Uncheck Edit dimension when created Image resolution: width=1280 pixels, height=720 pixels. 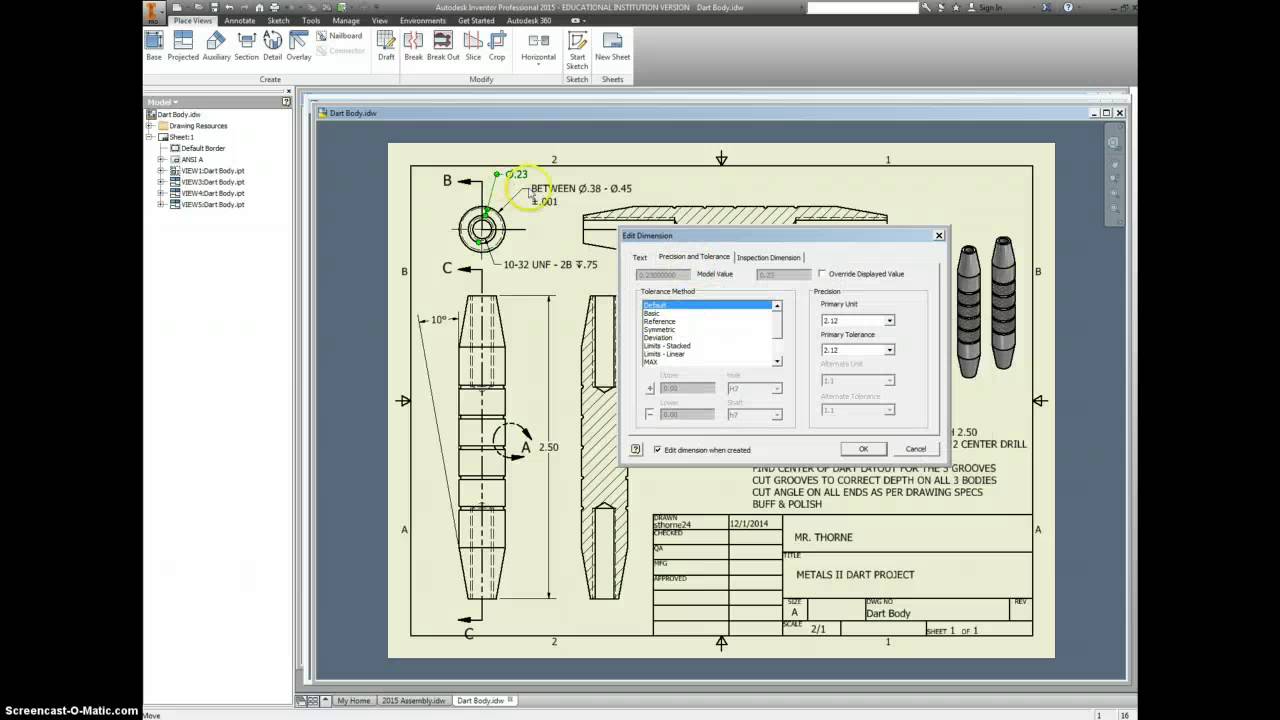pos(657,450)
